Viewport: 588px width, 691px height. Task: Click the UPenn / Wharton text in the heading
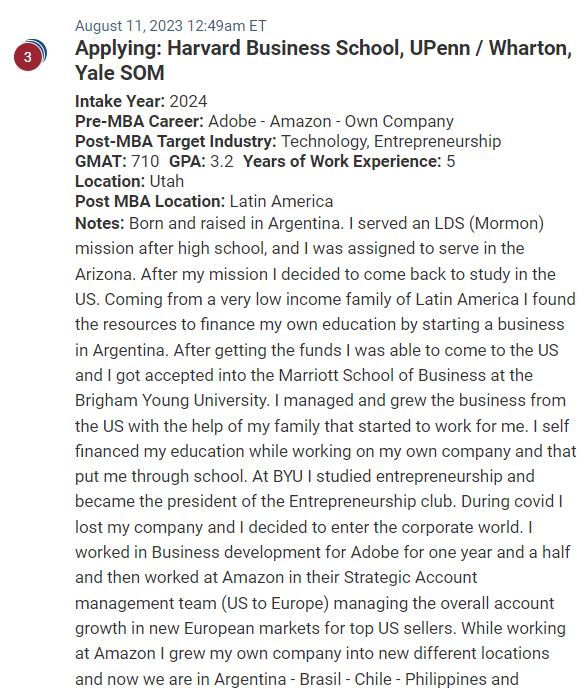(x=491, y=48)
